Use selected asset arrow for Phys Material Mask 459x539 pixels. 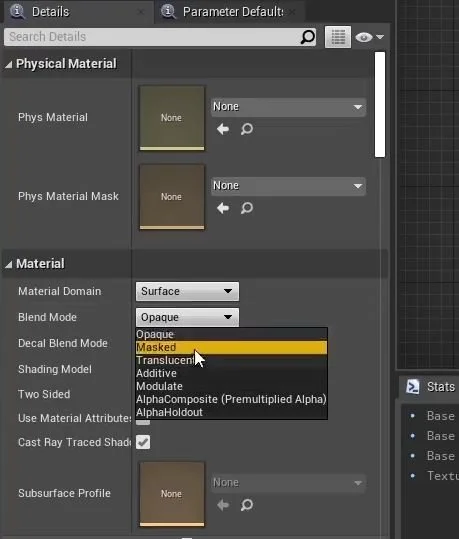coord(223,208)
